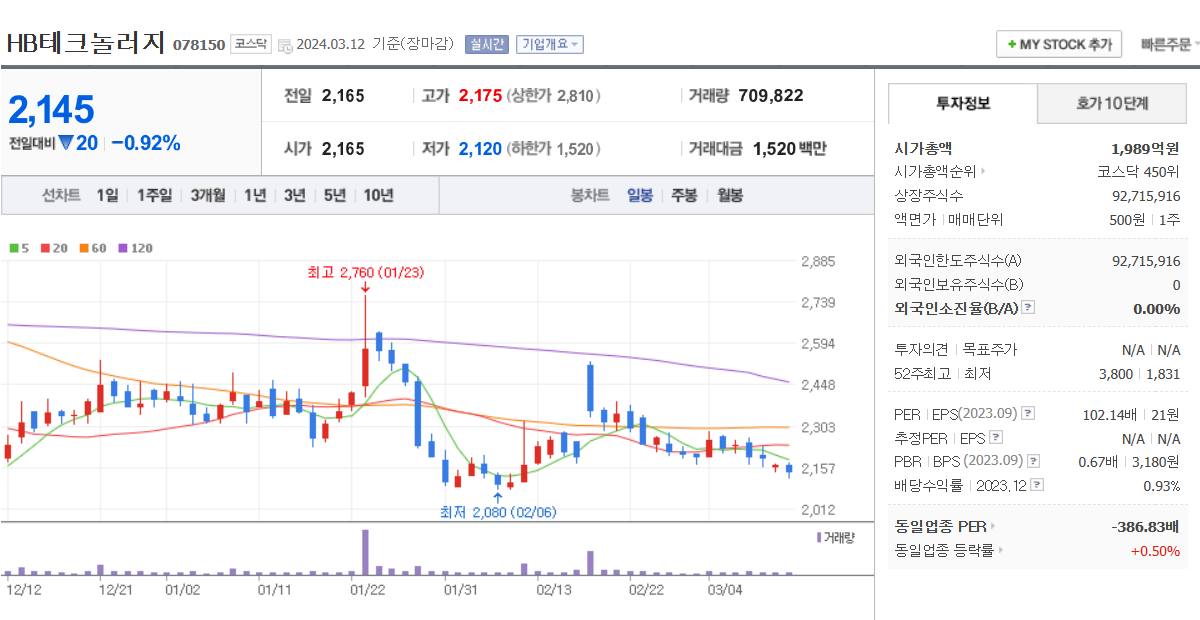The width and height of the screenshot is (1200, 620).
Task: Click the -0.92% change rate
Action: pos(146,143)
